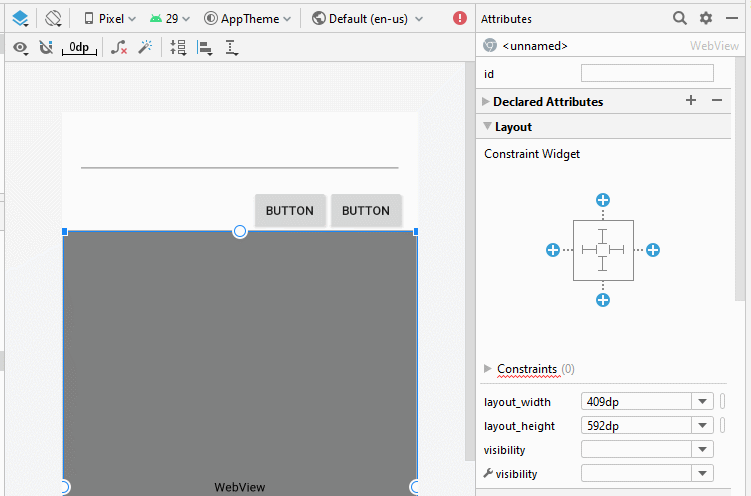Screen dimensions: 751x496
Task: Click the WebView component icon next to <unnamed>
Action: 489,45
